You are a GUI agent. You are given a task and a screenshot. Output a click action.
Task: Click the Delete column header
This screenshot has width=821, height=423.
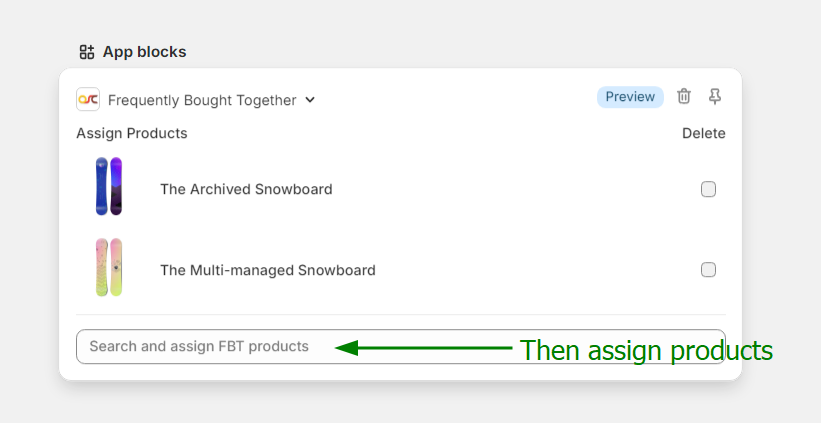point(703,133)
